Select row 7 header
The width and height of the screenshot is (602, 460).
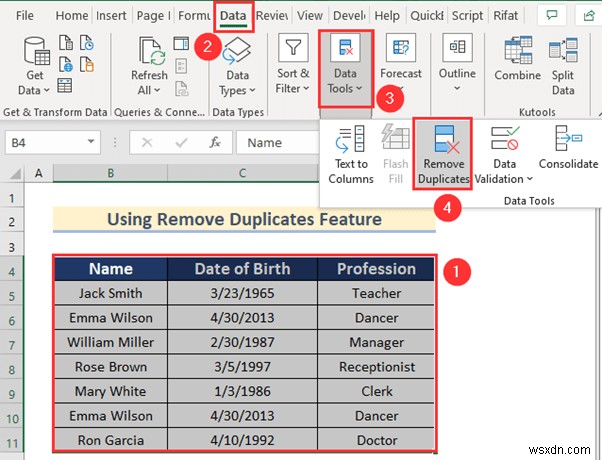tap(12, 345)
